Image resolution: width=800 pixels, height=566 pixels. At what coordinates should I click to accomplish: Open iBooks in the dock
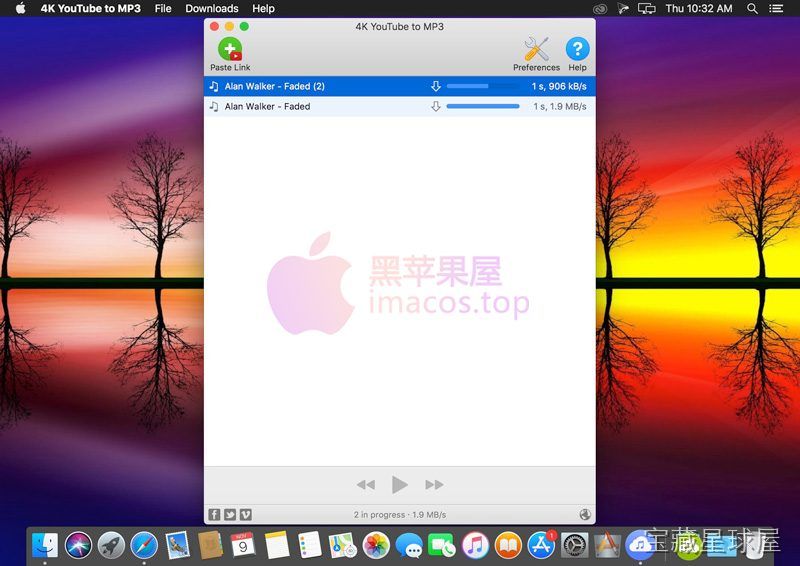(x=508, y=545)
